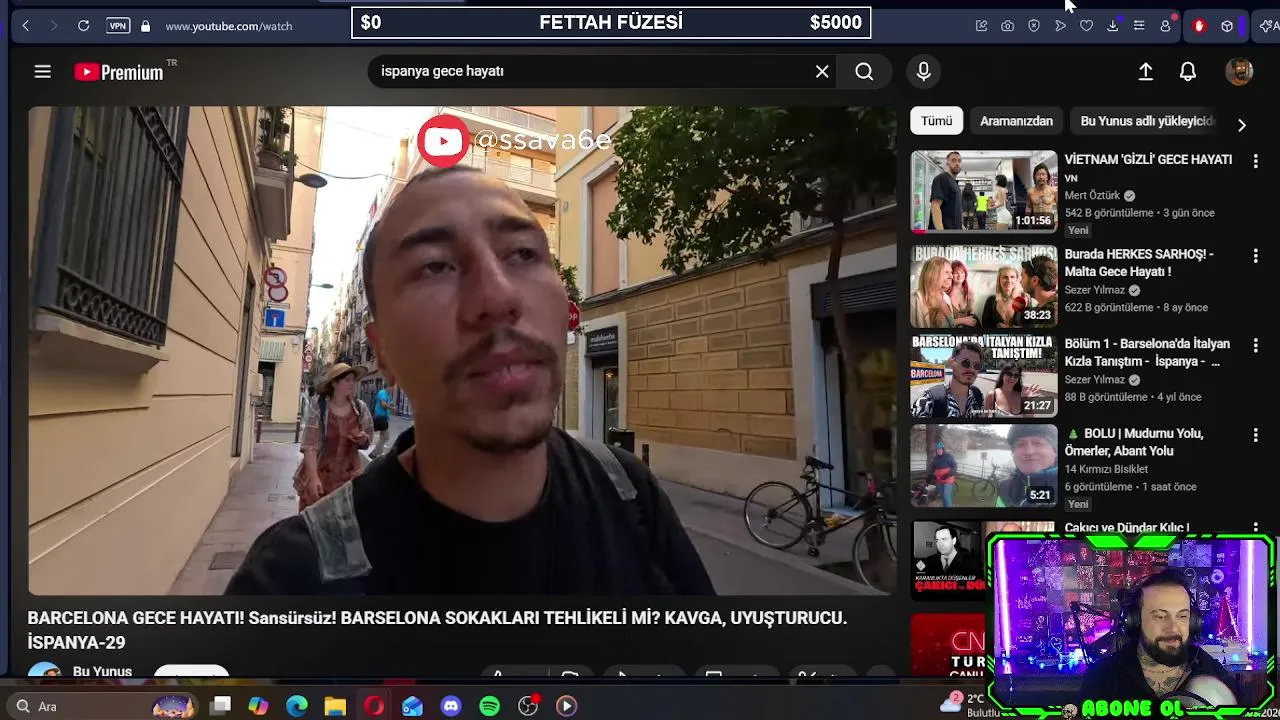Open browser downloads icon
This screenshot has height=720, width=1280.
[1112, 26]
